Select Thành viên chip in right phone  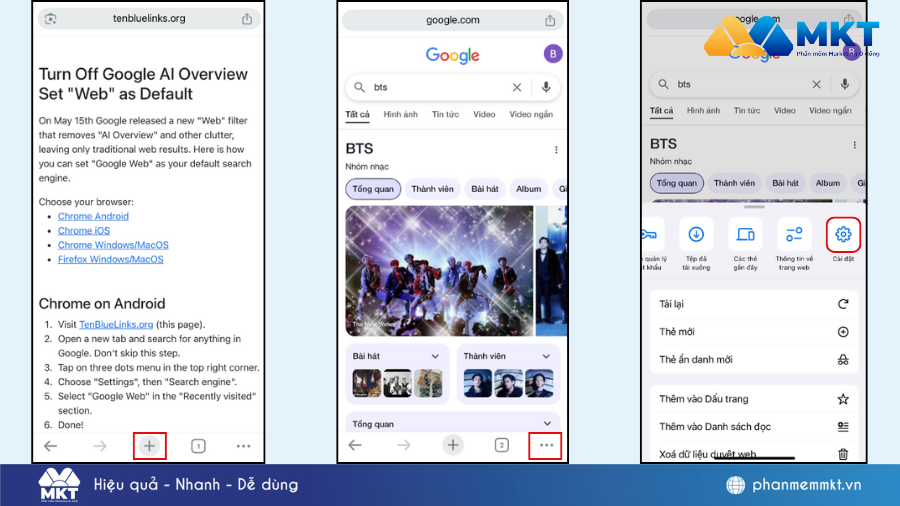coord(734,183)
